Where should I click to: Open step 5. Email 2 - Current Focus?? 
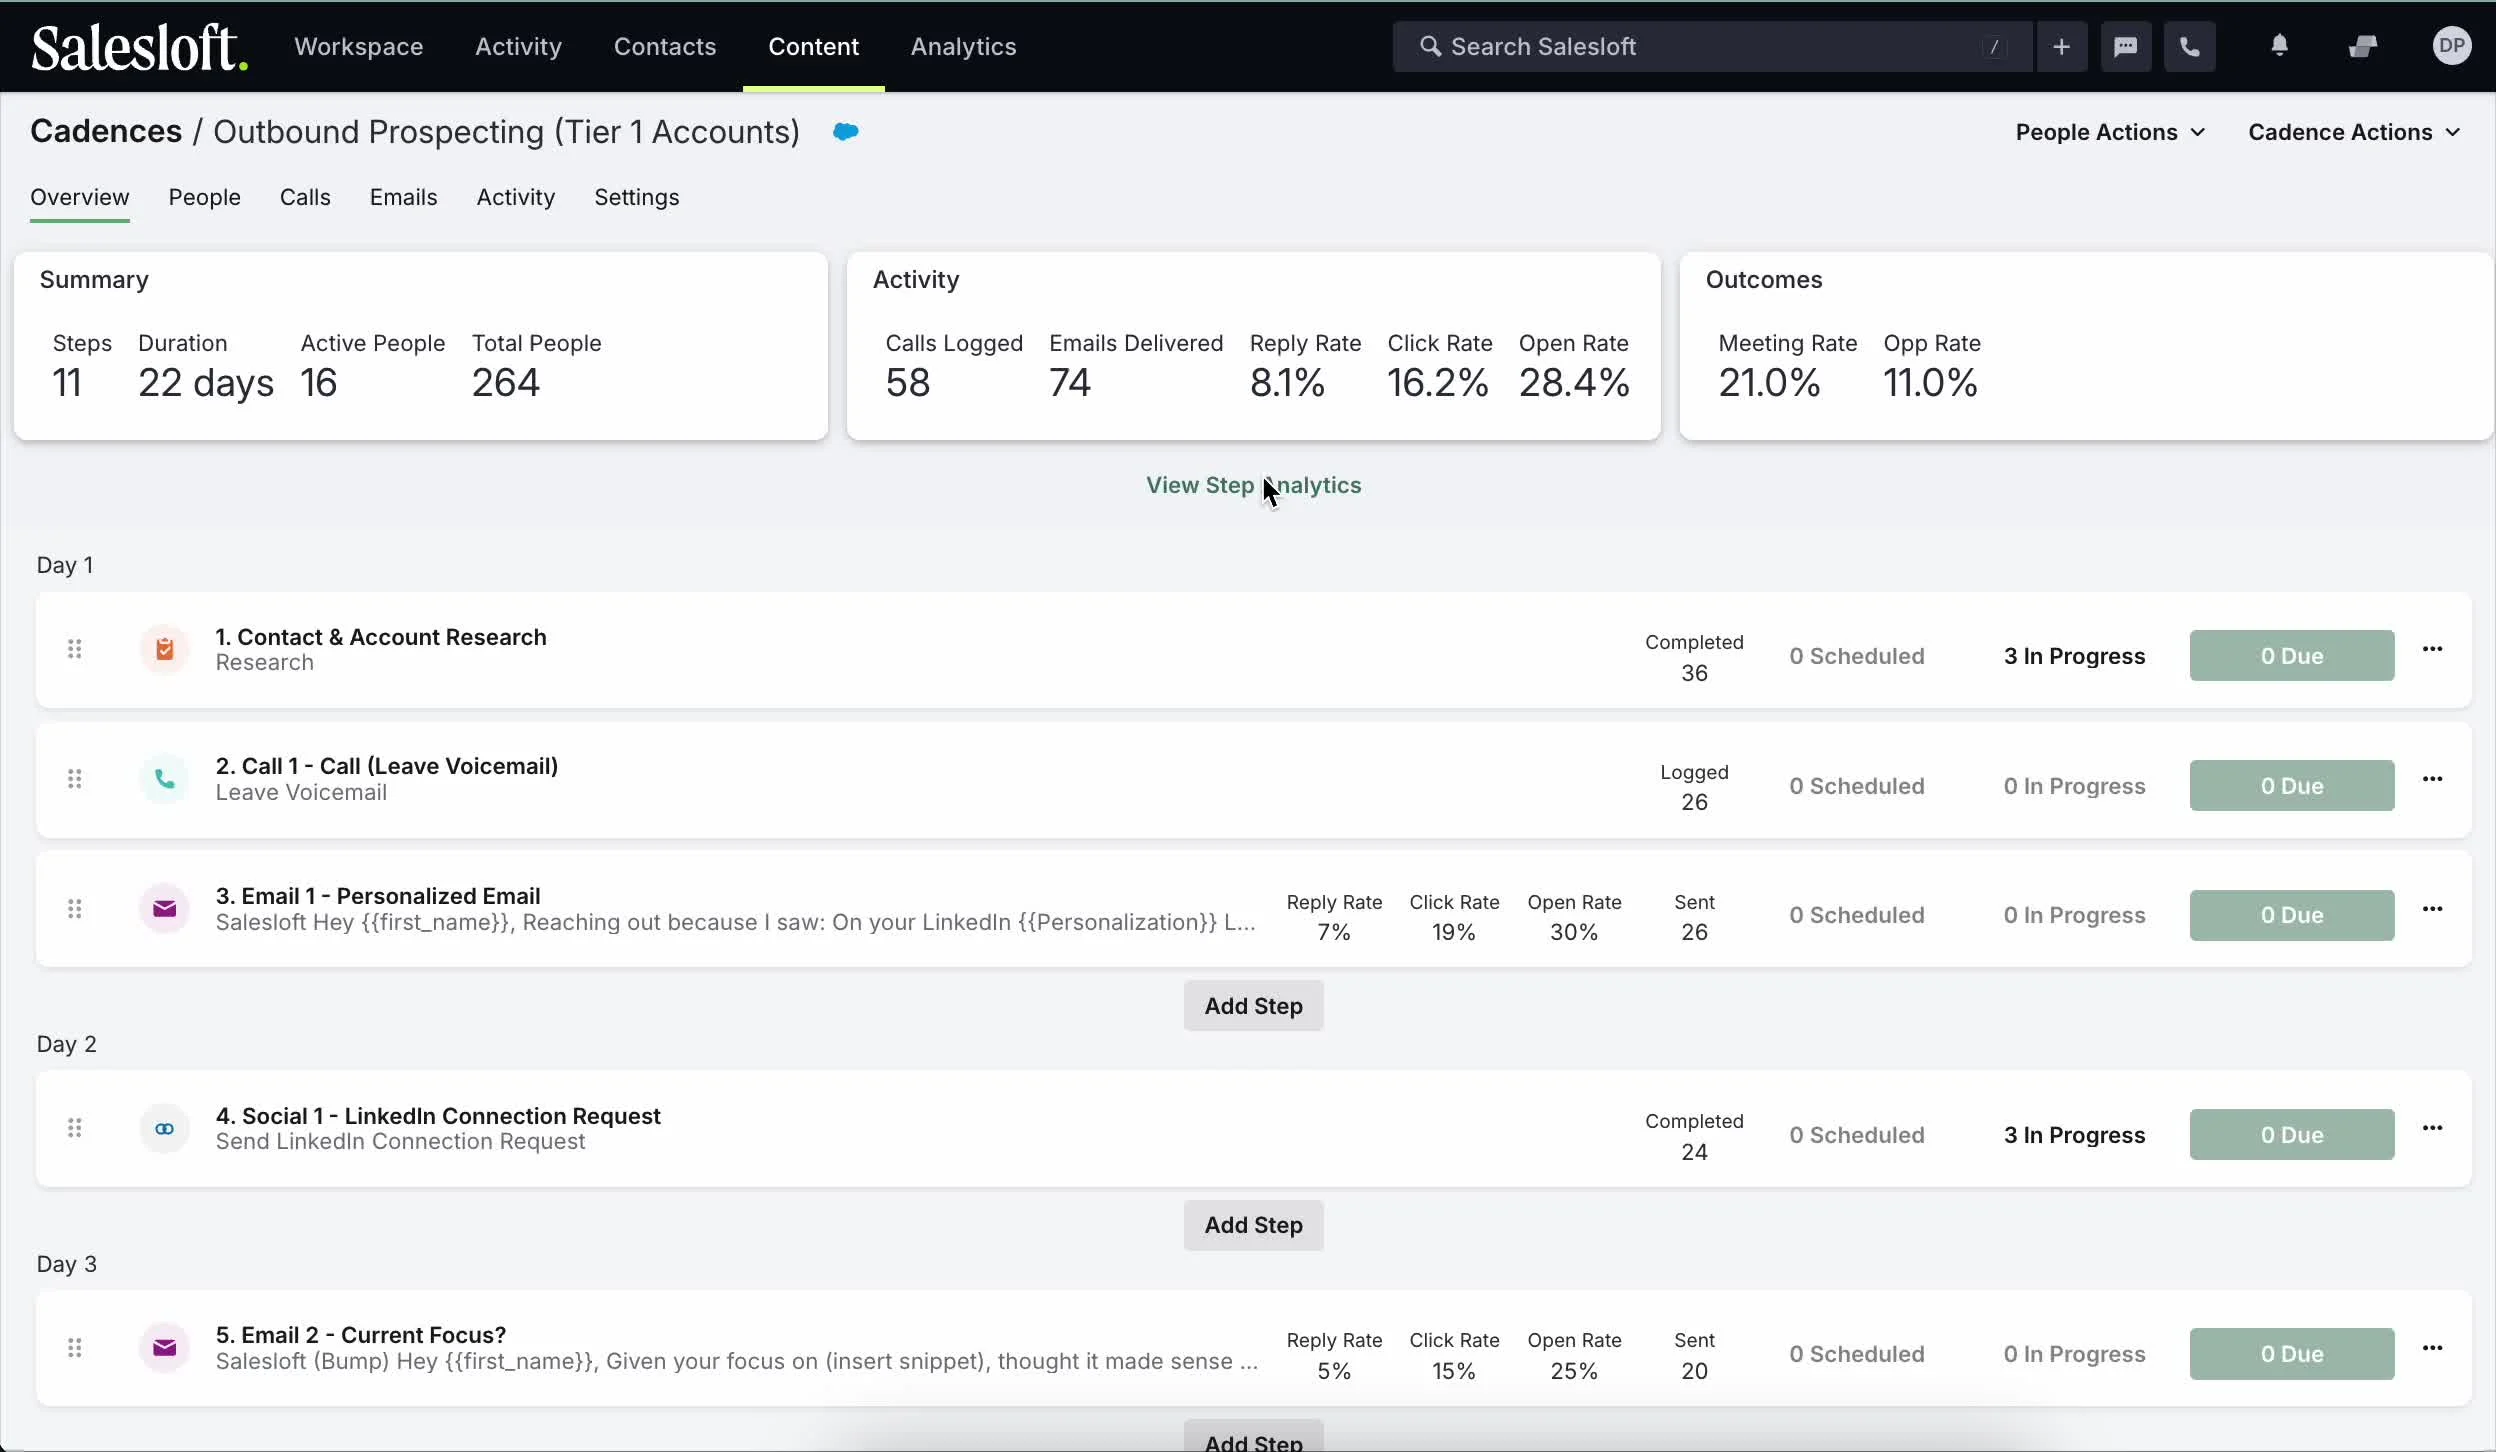tap(361, 1335)
